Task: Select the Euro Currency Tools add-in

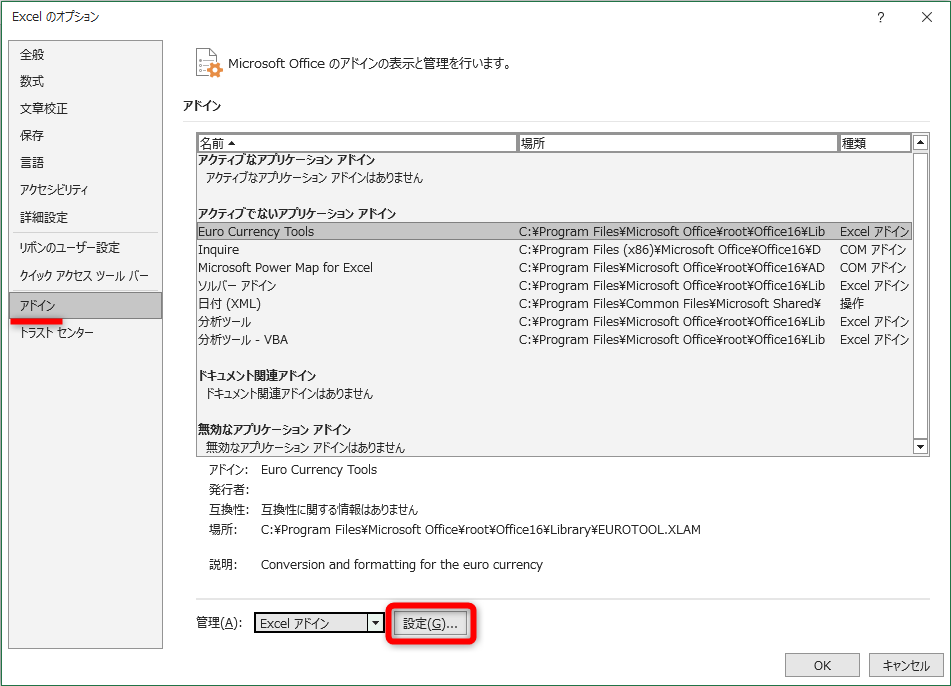Action: (x=300, y=230)
